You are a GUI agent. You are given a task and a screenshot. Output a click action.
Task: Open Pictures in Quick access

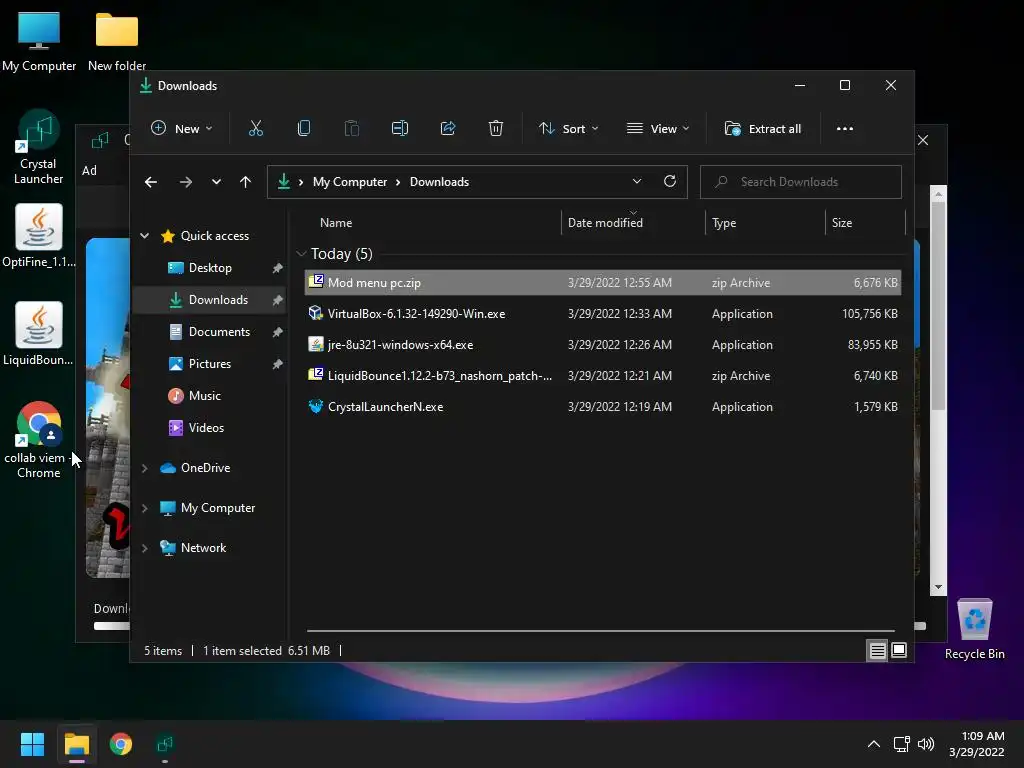(210, 364)
